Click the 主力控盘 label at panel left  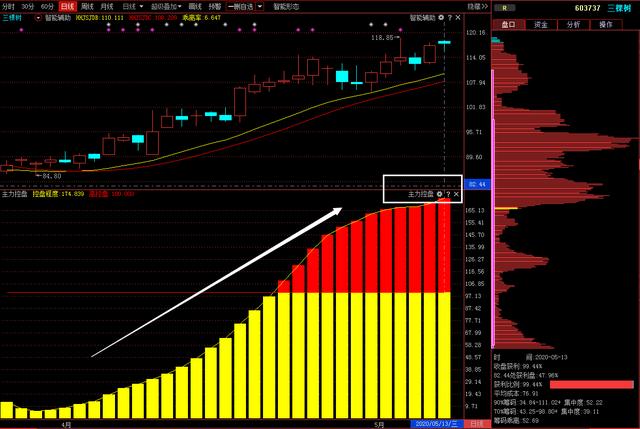pos(15,194)
